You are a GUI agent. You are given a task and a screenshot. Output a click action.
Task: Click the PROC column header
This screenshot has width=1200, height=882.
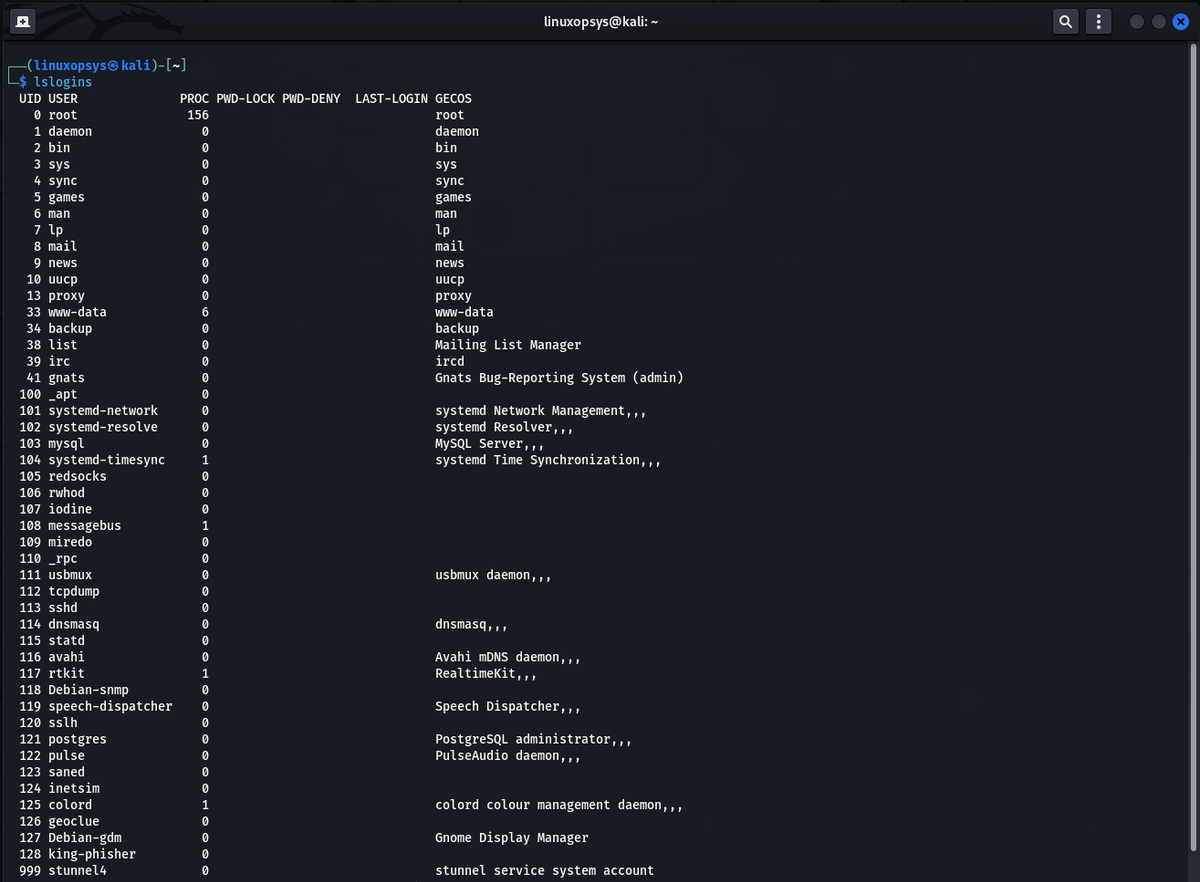[x=194, y=99]
